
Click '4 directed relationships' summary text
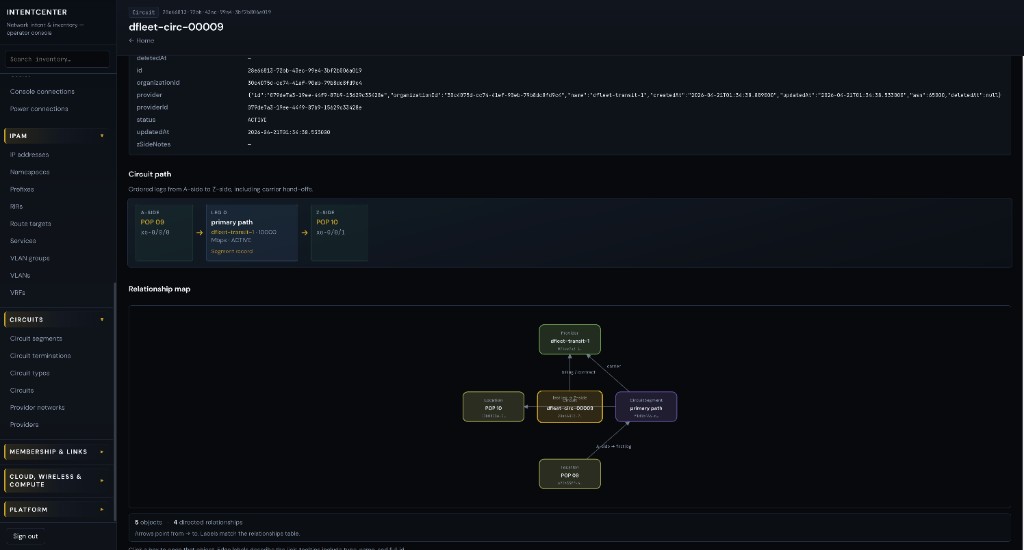208,523
